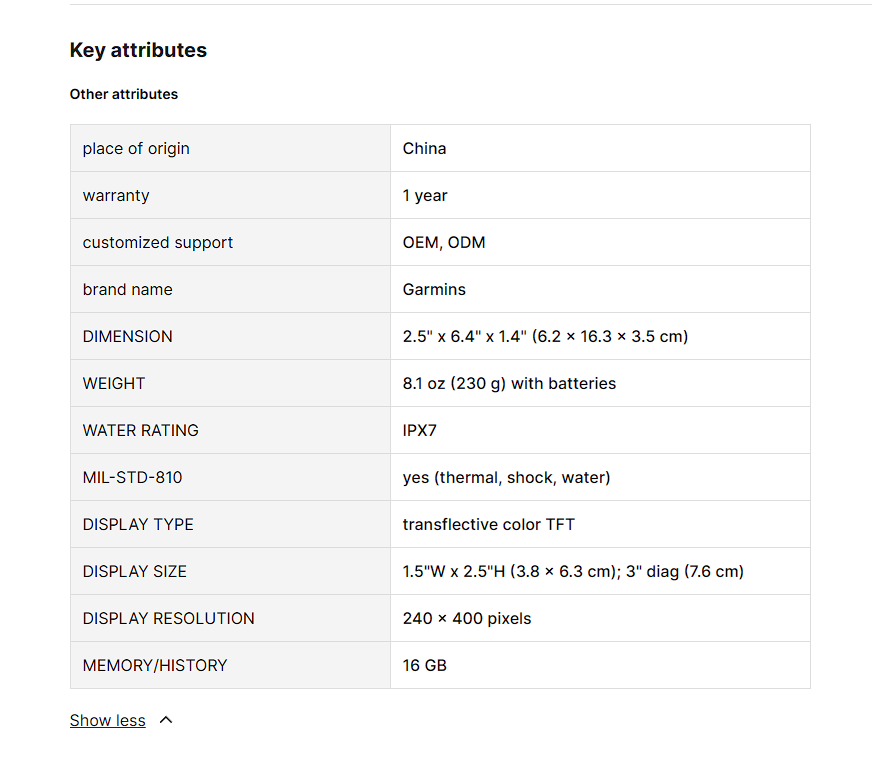Image resolution: width=885 pixels, height=758 pixels.
Task: Select the DIMENSION row label
Action: (x=128, y=336)
